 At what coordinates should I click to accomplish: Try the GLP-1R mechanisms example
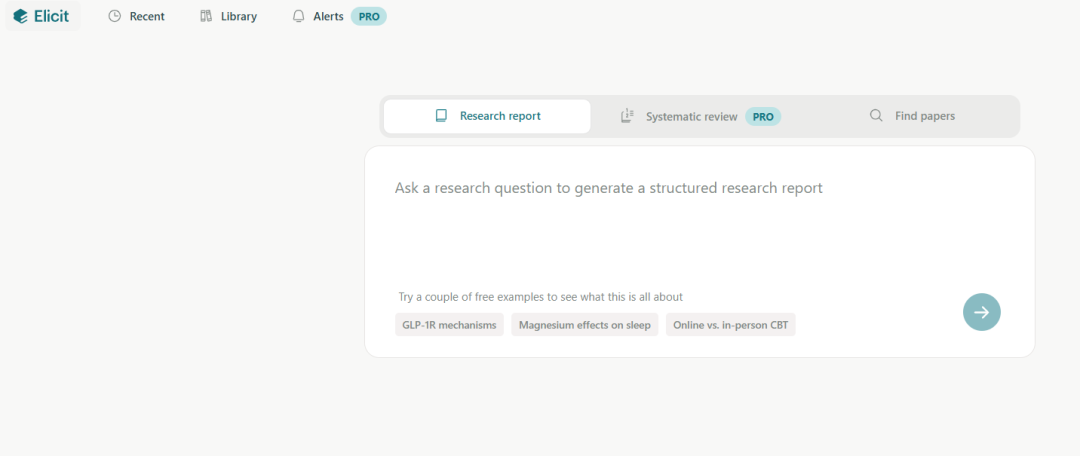point(449,325)
